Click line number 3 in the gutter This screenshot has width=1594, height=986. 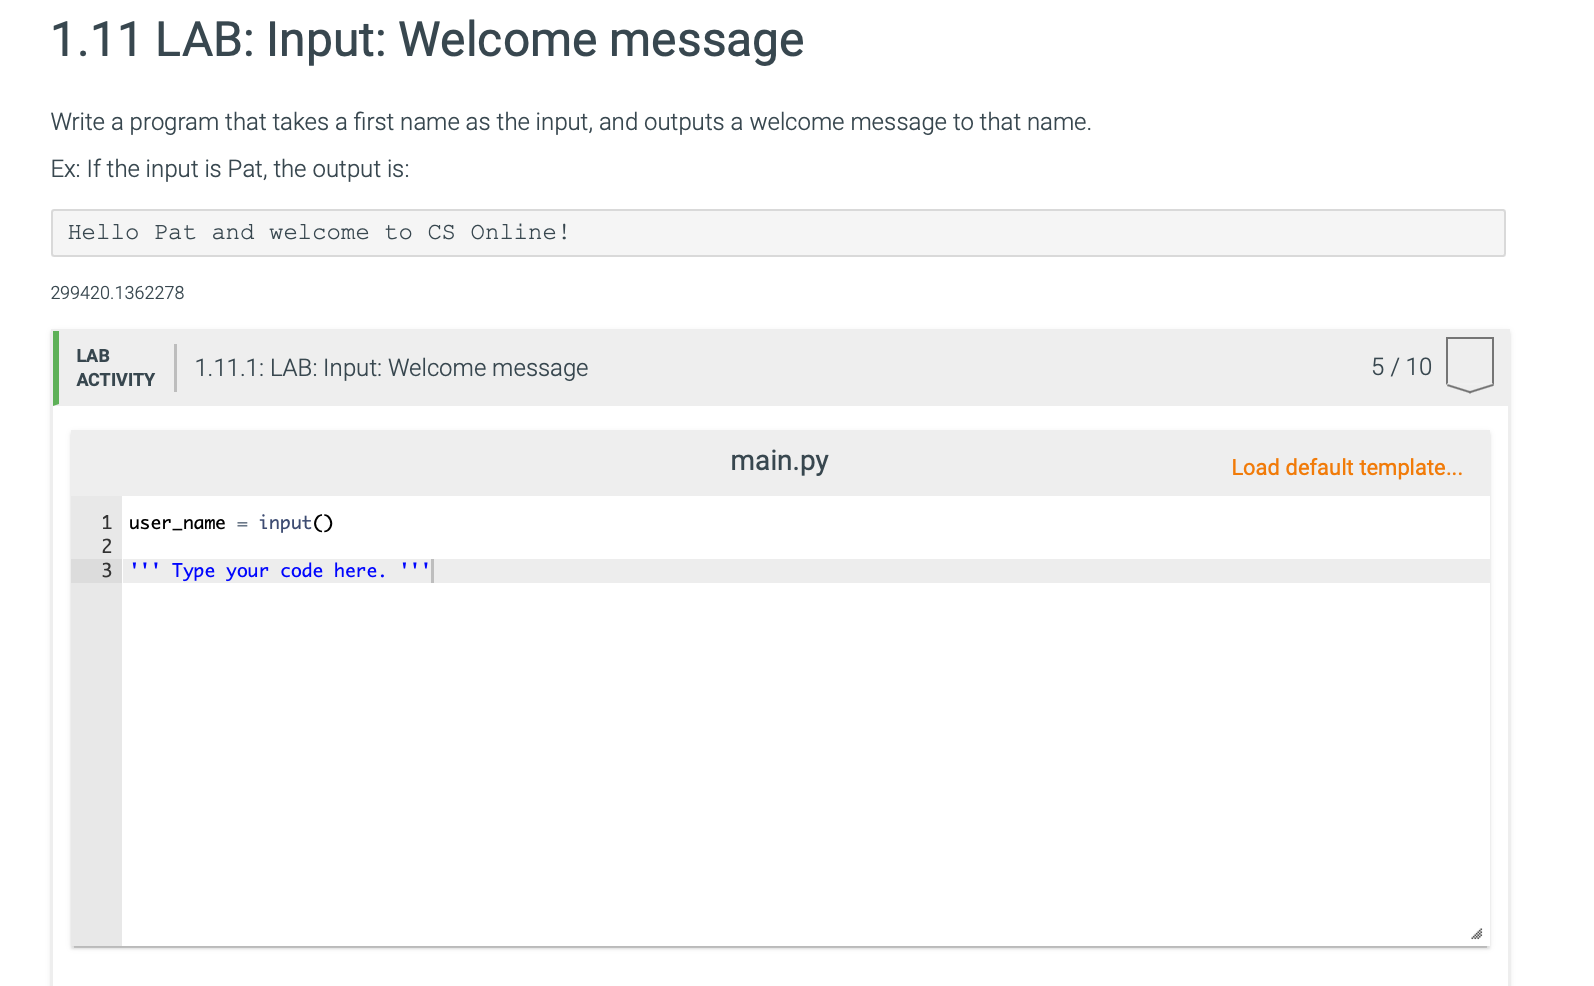pyautogui.click(x=106, y=571)
